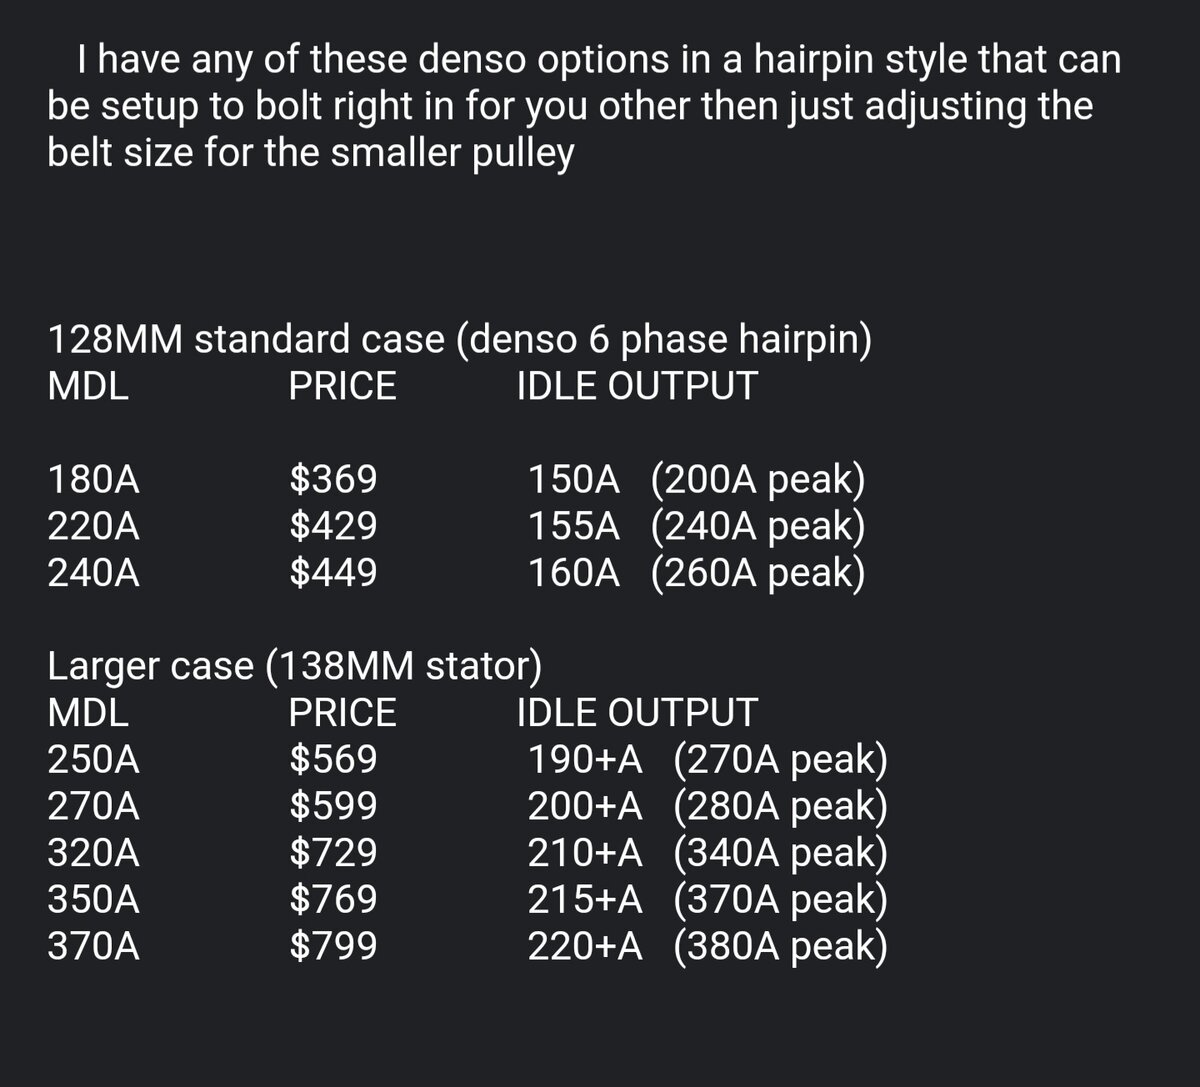Screen dimensions: 1200x1087
Task: Click the Larger case (138MM stator) heading
Action: coord(295,667)
